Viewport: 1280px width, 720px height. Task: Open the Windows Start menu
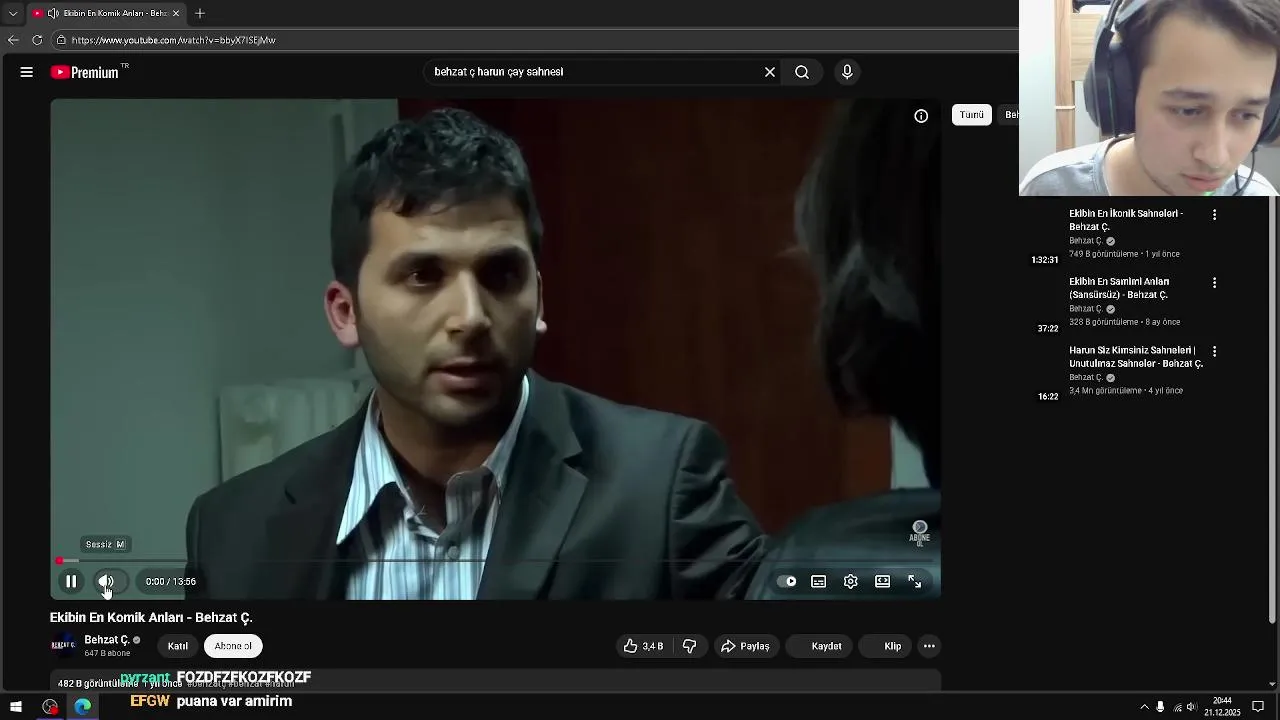[x=16, y=707]
